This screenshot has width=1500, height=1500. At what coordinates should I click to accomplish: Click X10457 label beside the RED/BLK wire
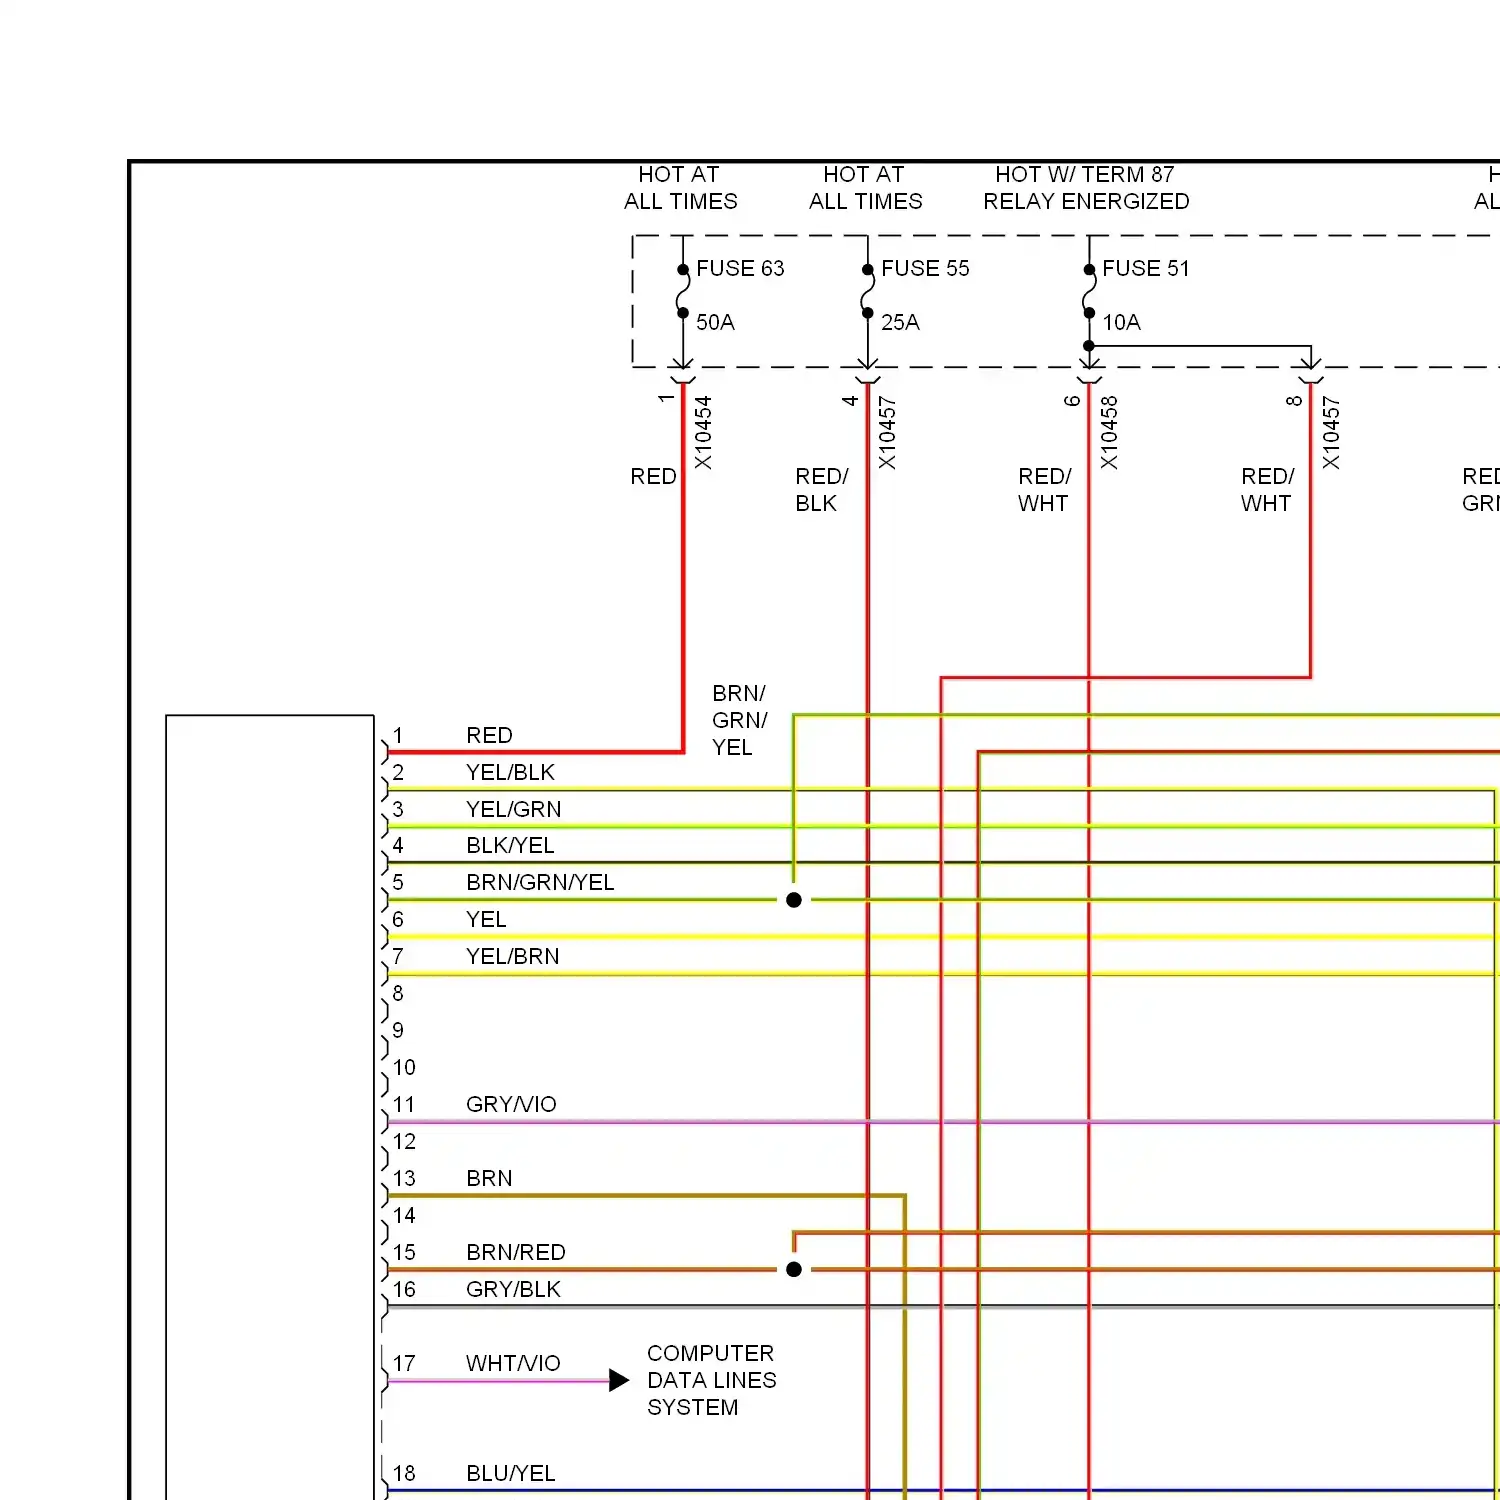pyautogui.click(x=887, y=432)
